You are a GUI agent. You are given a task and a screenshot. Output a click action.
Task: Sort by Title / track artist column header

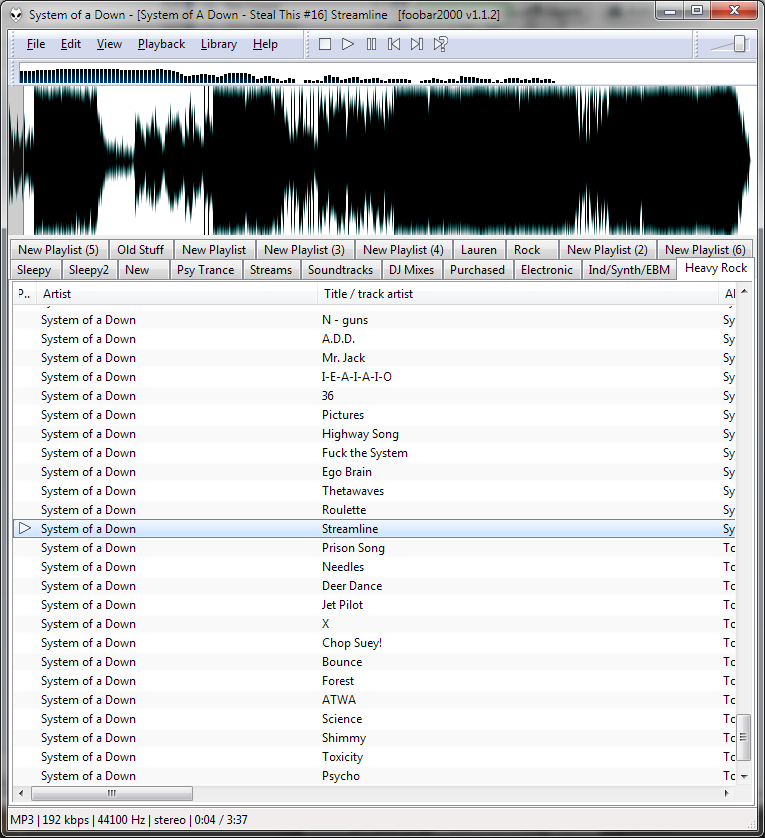[x=518, y=294]
